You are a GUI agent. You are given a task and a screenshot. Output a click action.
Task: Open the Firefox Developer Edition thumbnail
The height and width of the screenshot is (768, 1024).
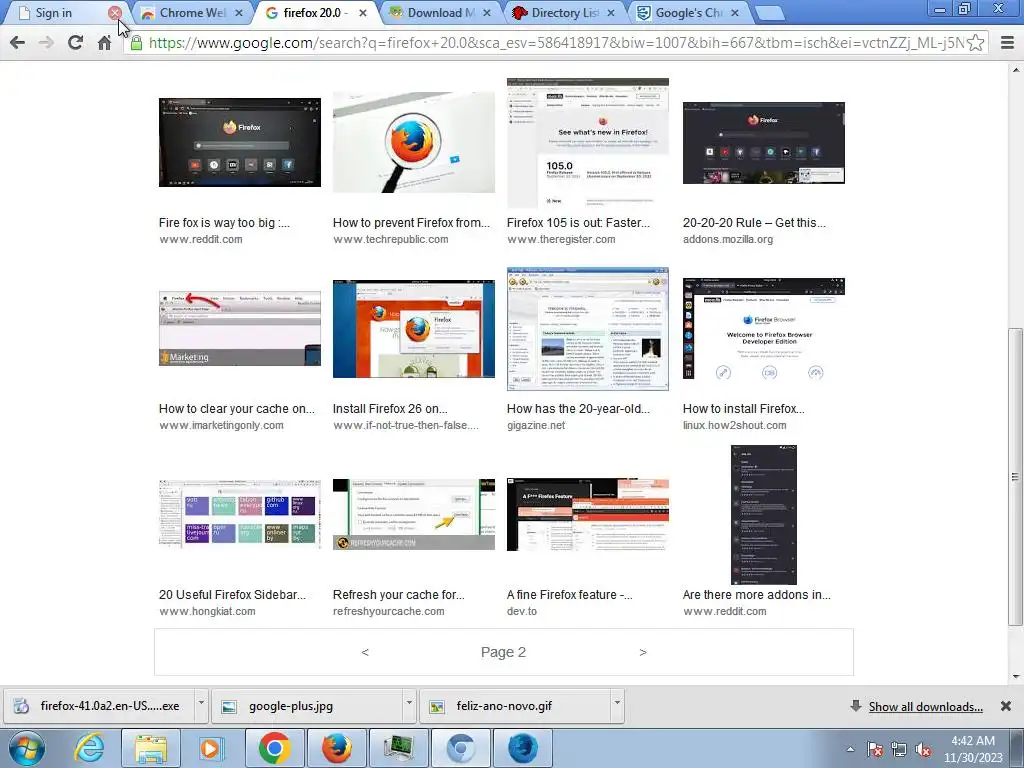click(x=763, y=328)
